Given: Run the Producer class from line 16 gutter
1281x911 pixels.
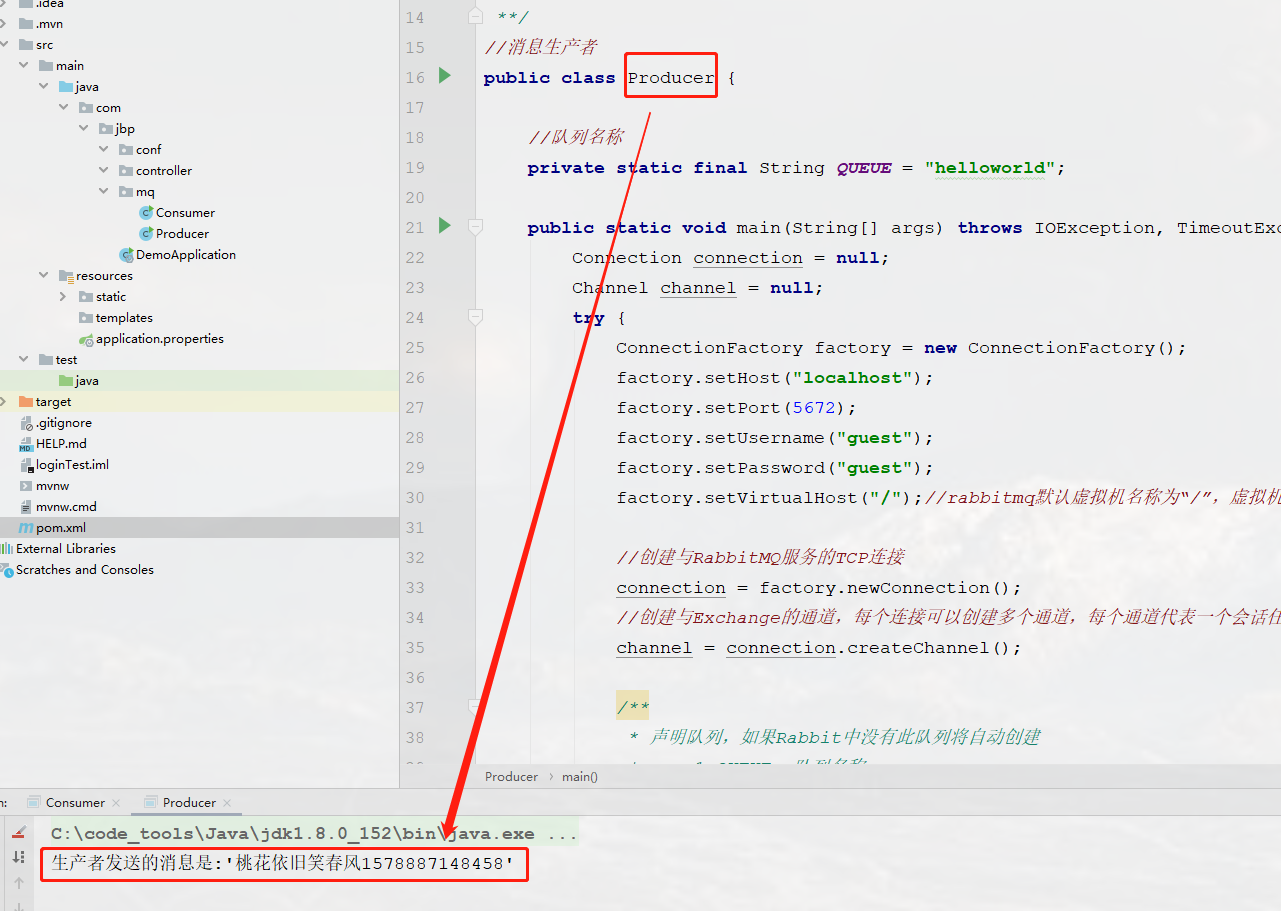Looking at the screenshot, I should (x=445, y=76).
